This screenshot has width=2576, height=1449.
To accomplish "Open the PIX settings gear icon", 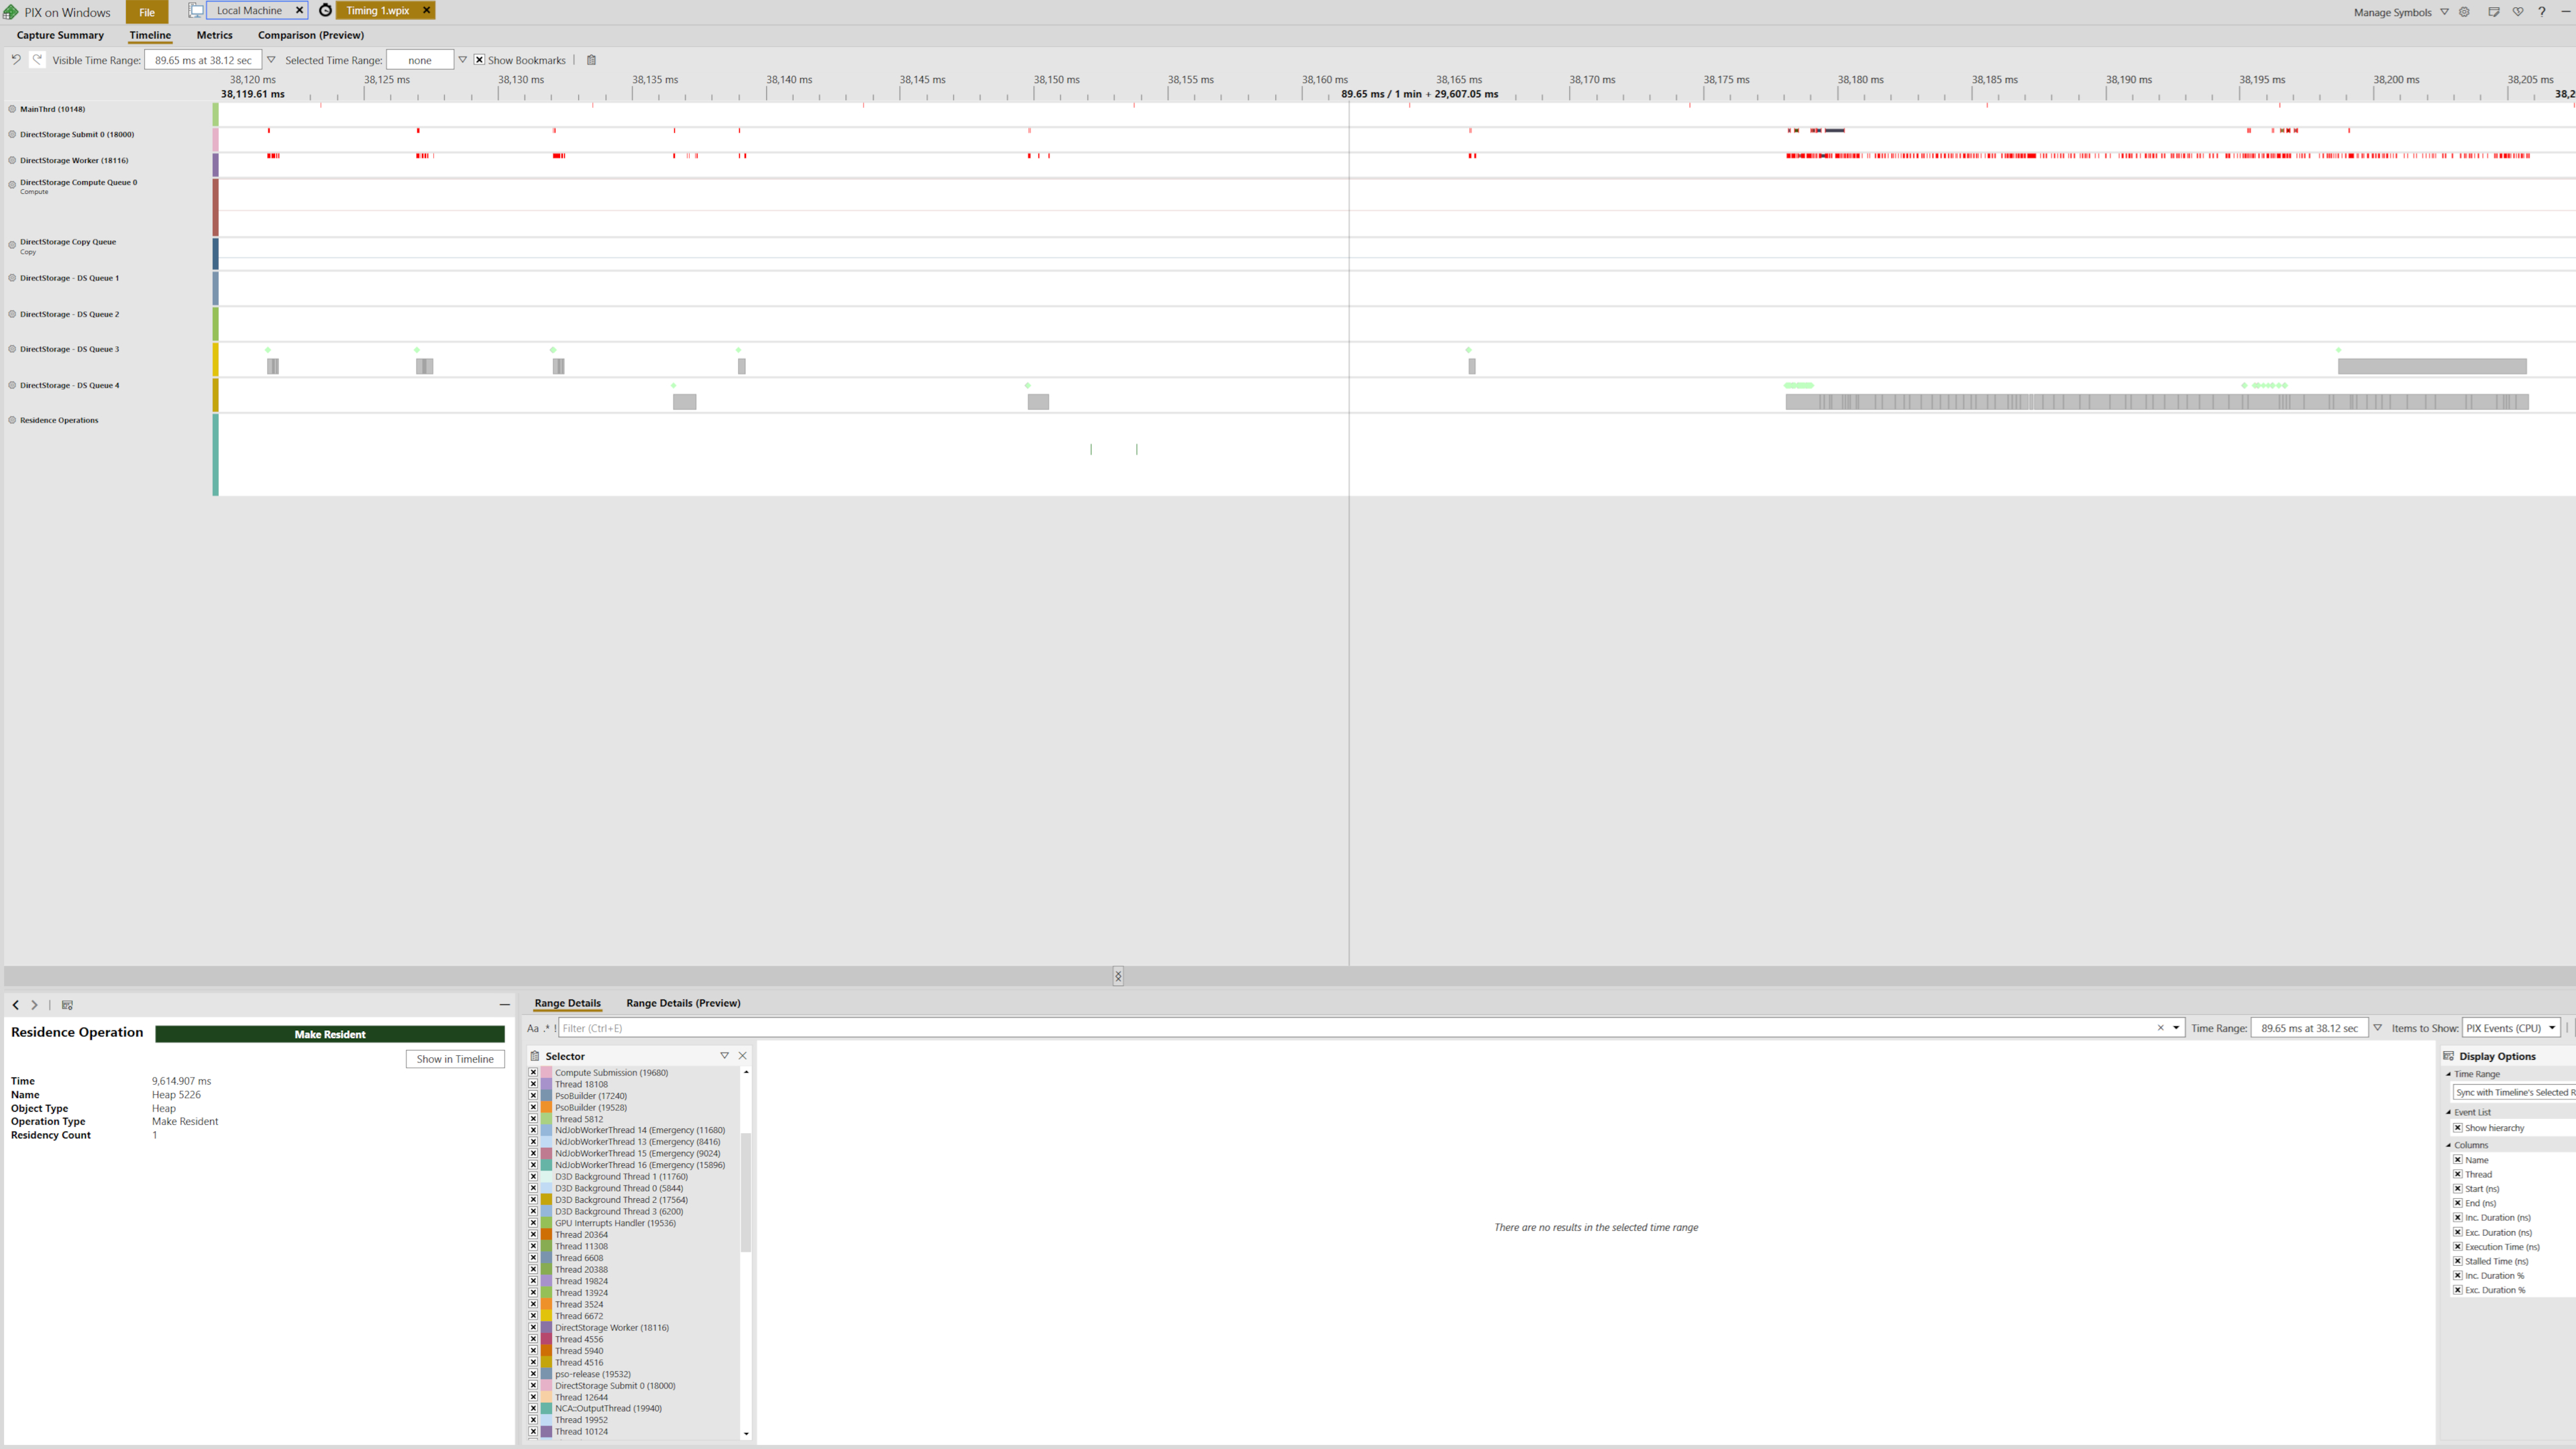I will 2464,12.
